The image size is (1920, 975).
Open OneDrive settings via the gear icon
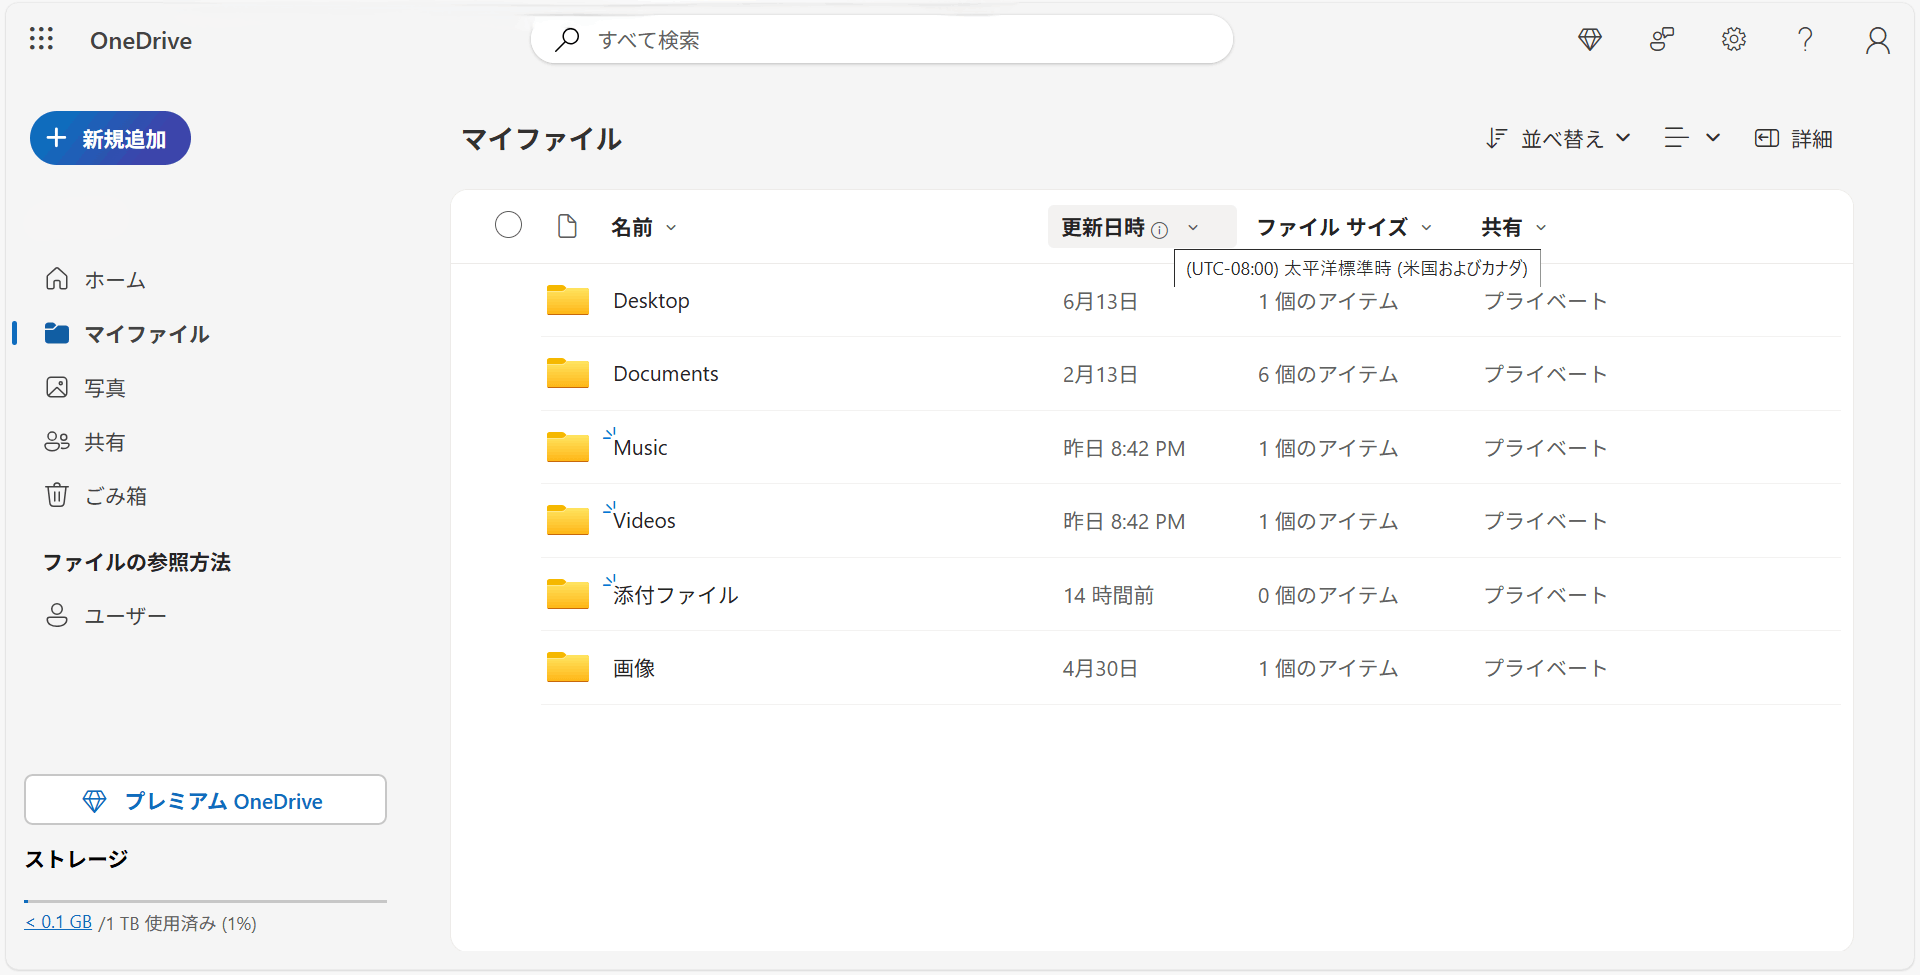(x=1733, y=39)
